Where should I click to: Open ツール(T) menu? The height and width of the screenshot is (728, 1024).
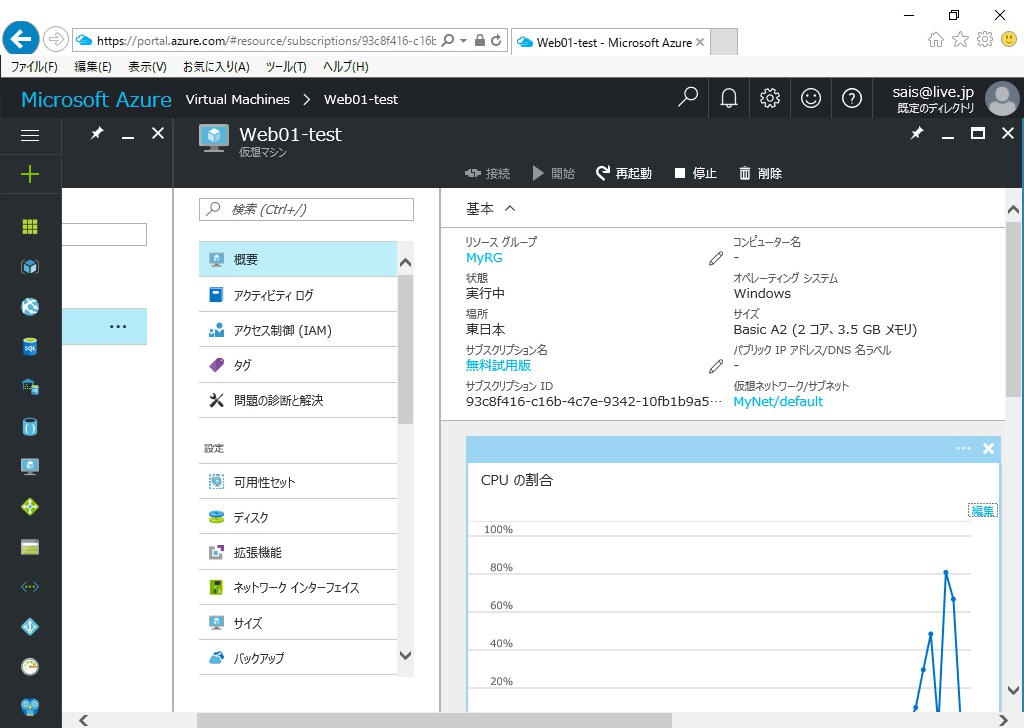pyautogui.click(x=286, y=67)
